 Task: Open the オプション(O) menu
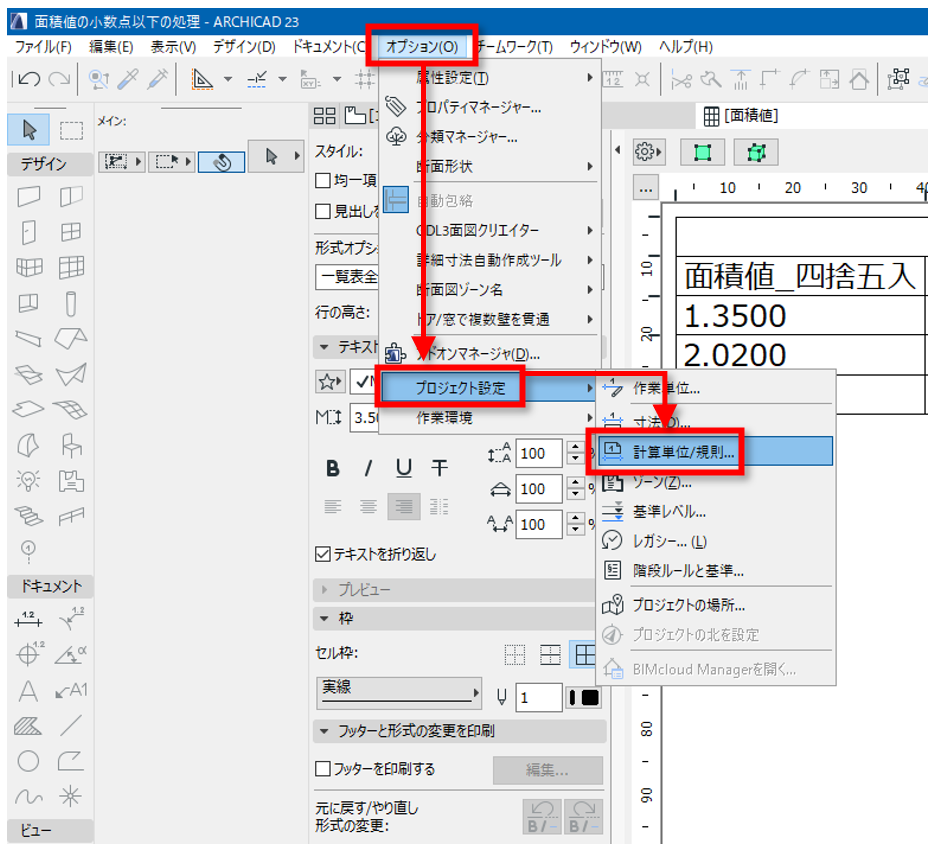tap(422, 47)
